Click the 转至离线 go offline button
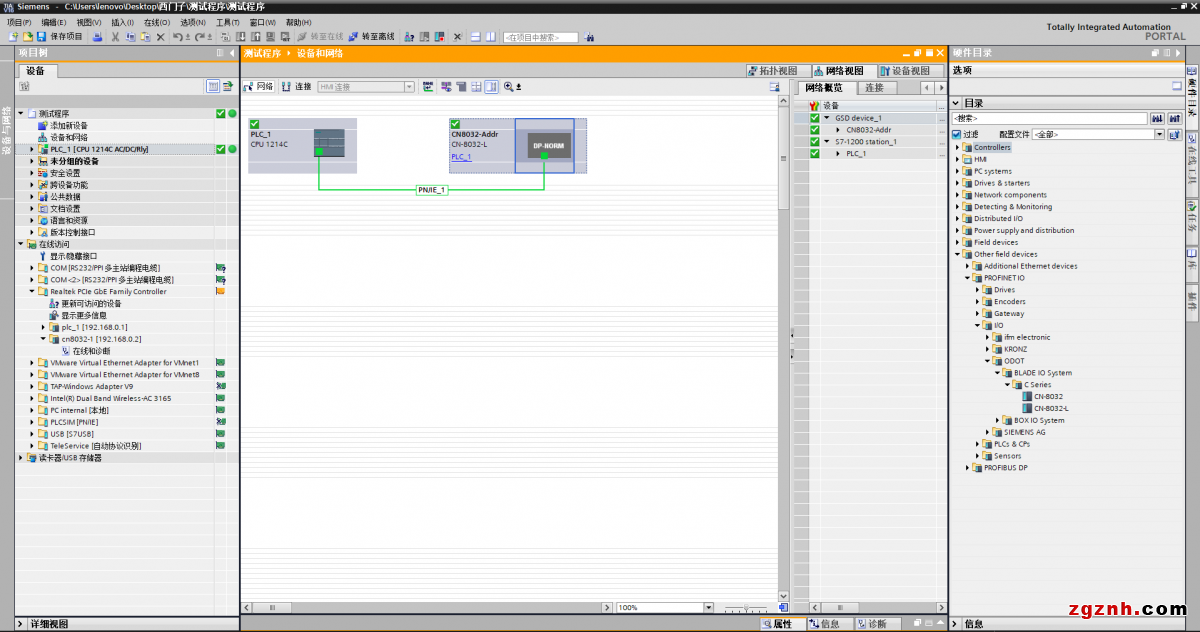Image resolution: width=1200 pixels, height=632 pixels. click(x=371, y=37)
